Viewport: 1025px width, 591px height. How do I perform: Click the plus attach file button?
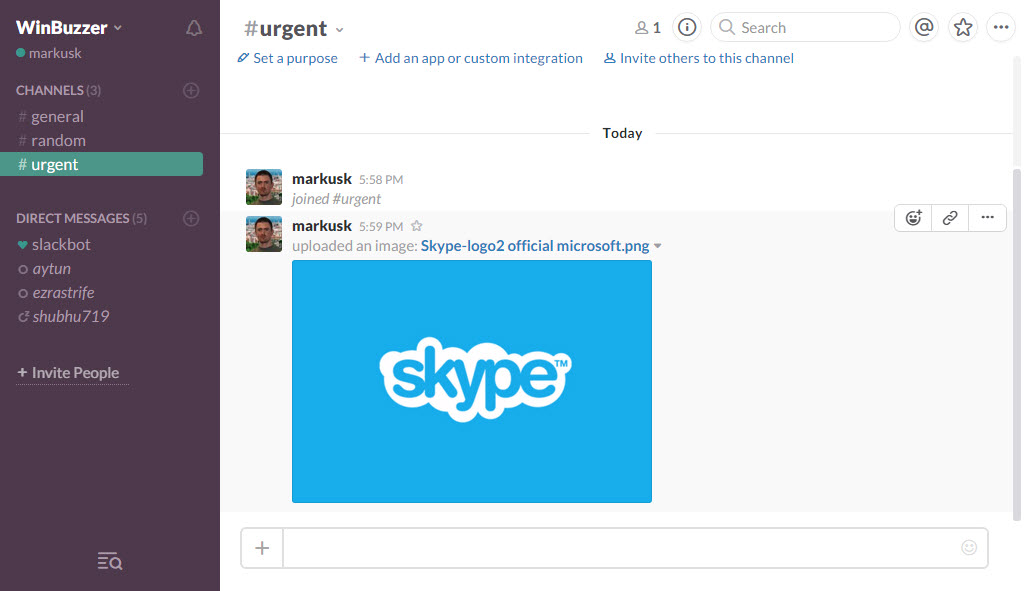pyautogui.click(x=262, y=548)
